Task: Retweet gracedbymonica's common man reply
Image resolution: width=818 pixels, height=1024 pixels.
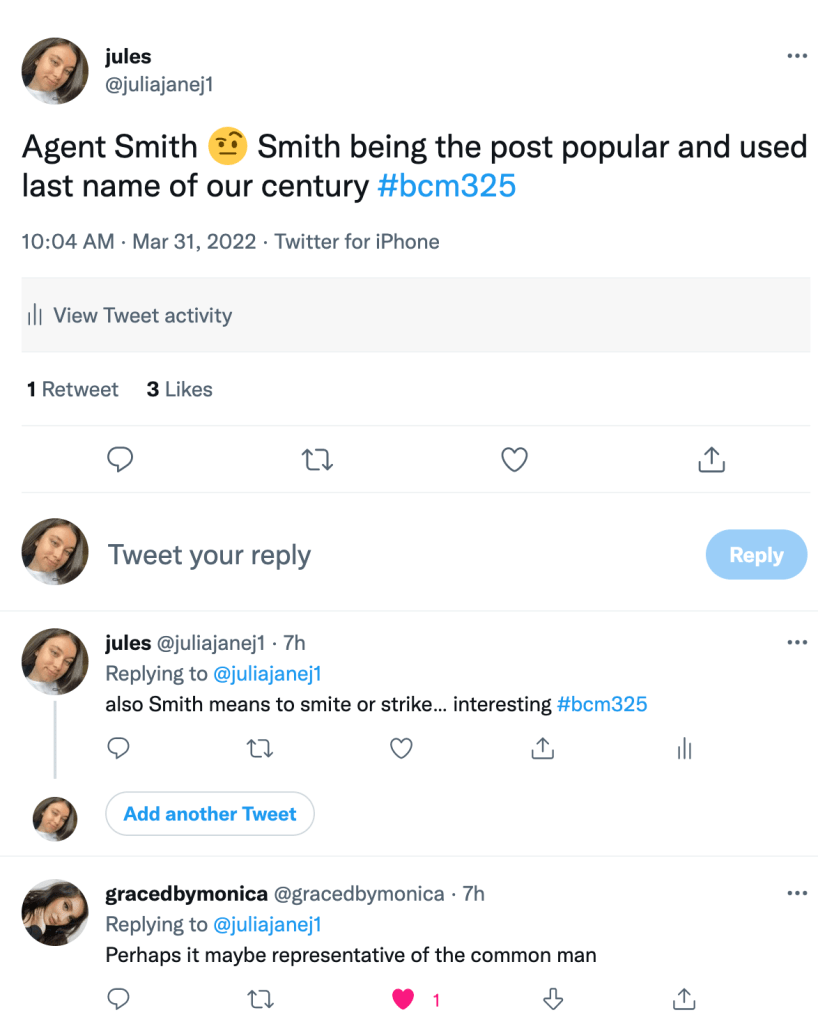Action: coord(260,999)
